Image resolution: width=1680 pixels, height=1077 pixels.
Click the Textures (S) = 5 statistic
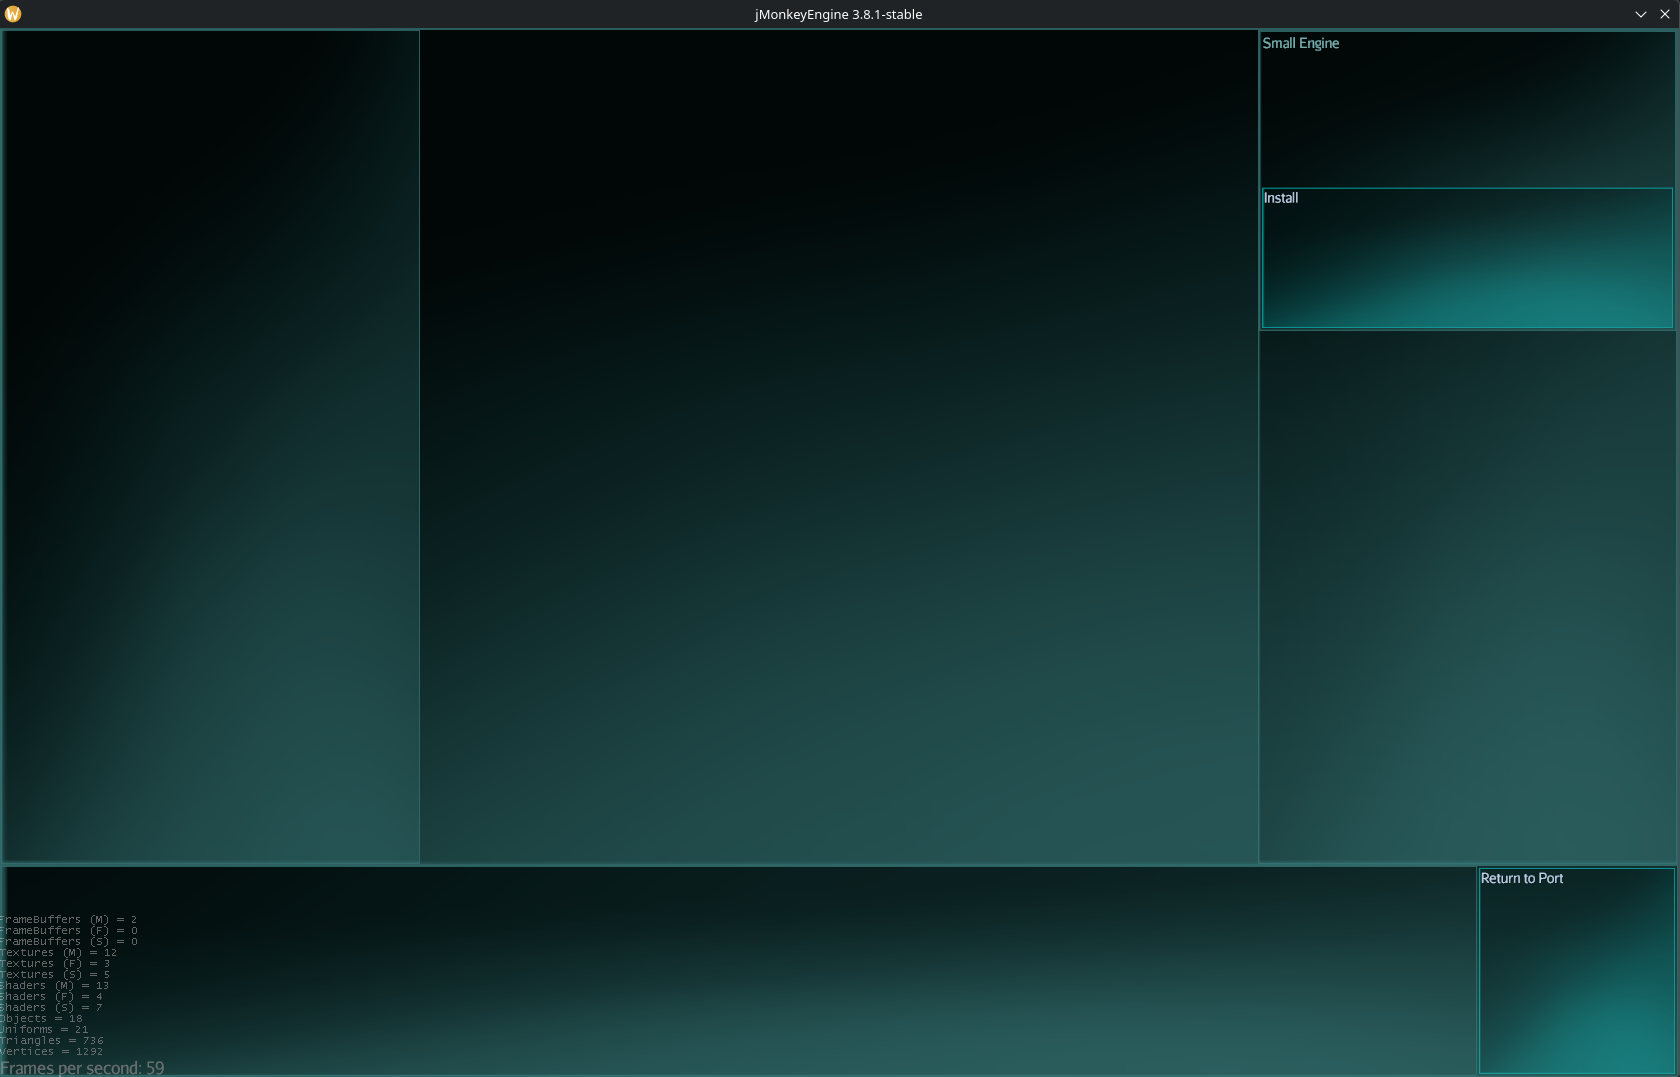55,974
